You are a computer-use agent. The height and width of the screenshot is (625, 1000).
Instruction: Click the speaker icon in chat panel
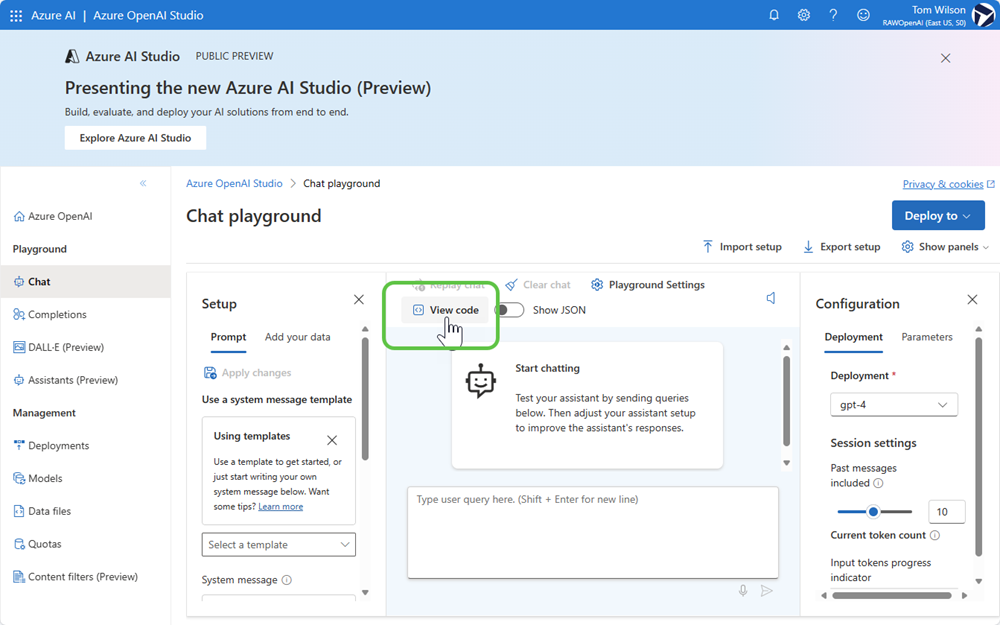click(771, 298)
